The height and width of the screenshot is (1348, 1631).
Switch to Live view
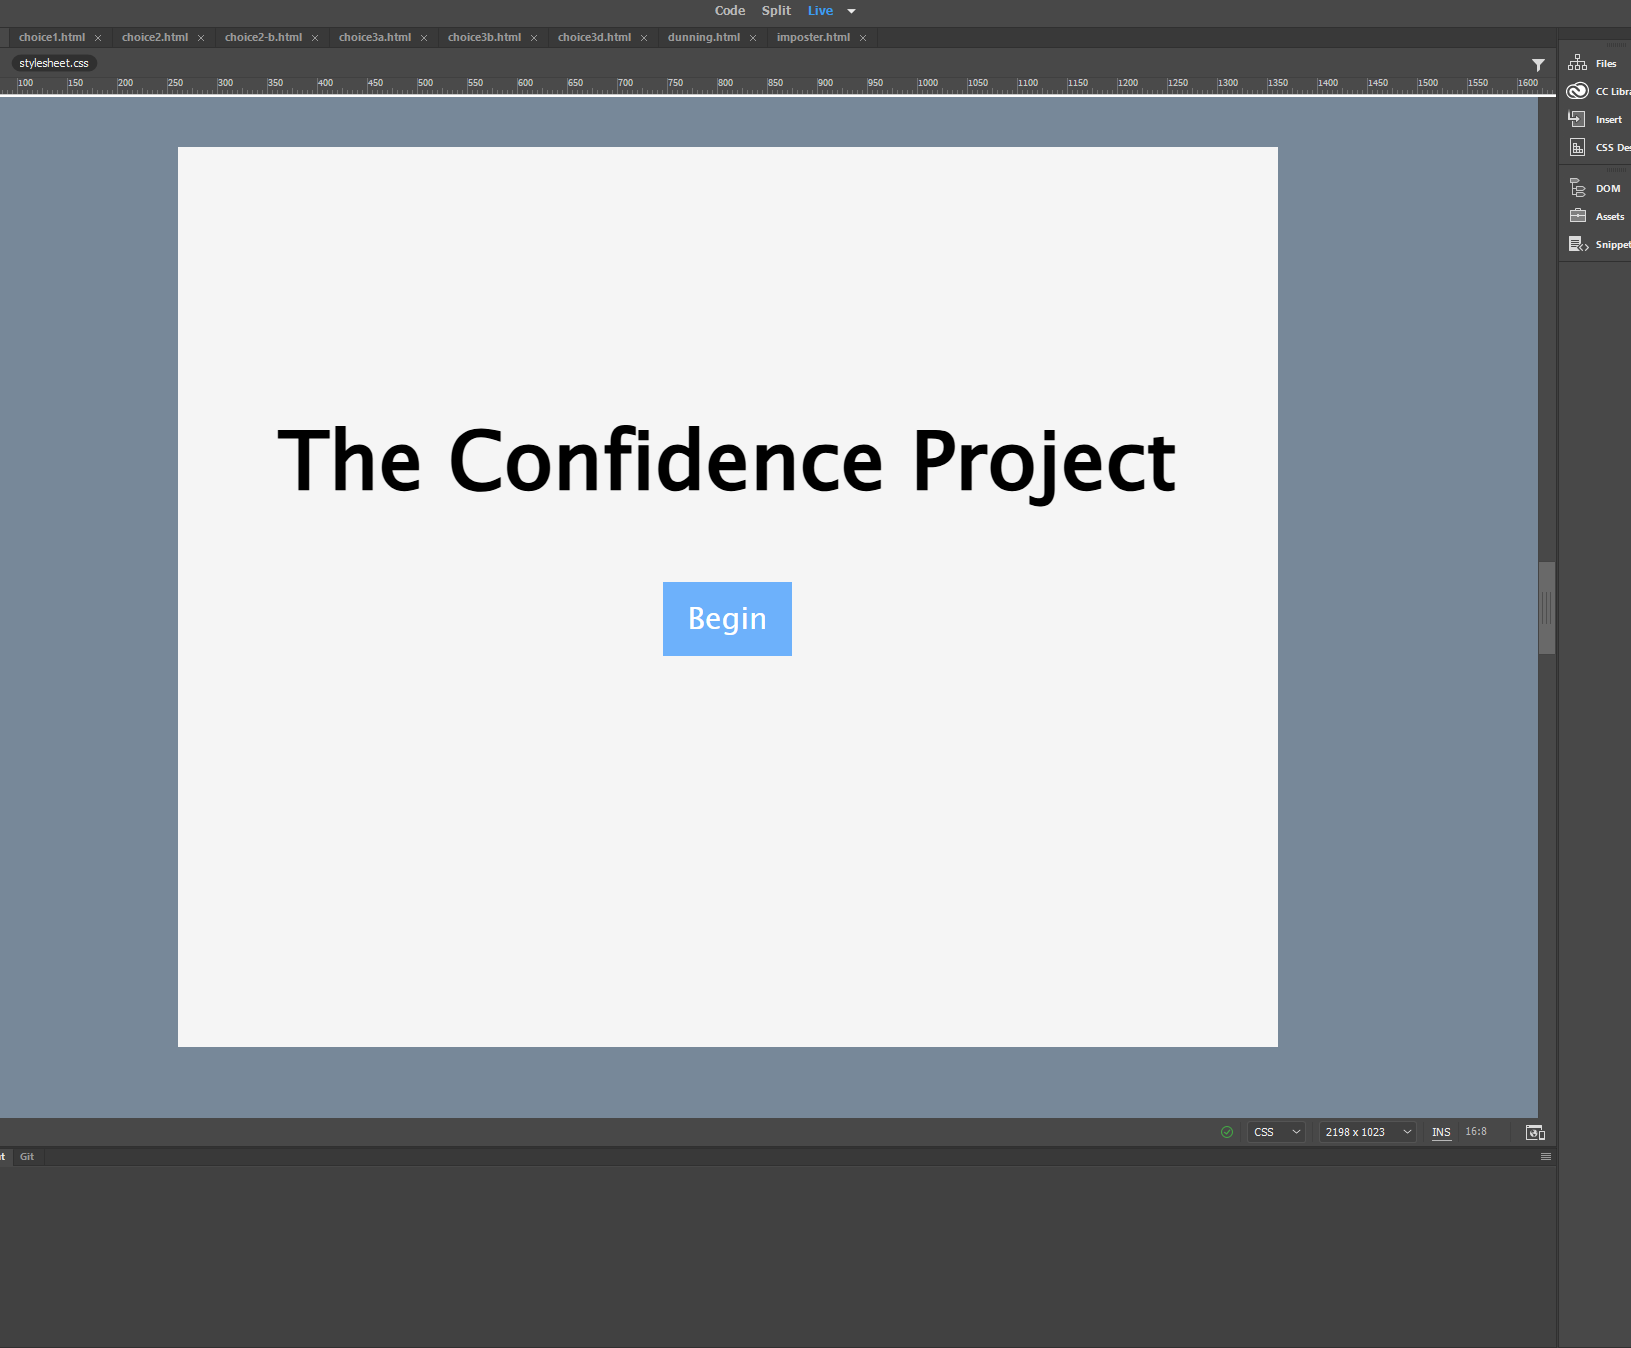(x=820, y=11)
